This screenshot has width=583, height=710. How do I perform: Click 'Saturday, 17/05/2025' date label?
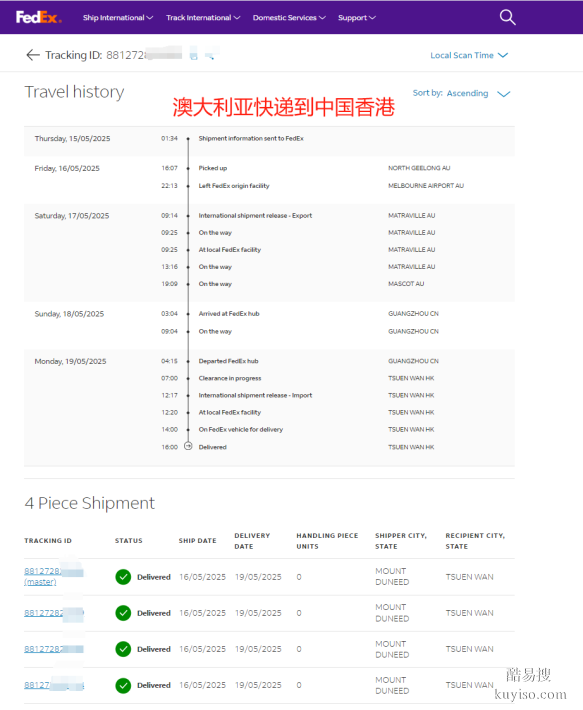(72, 216)
